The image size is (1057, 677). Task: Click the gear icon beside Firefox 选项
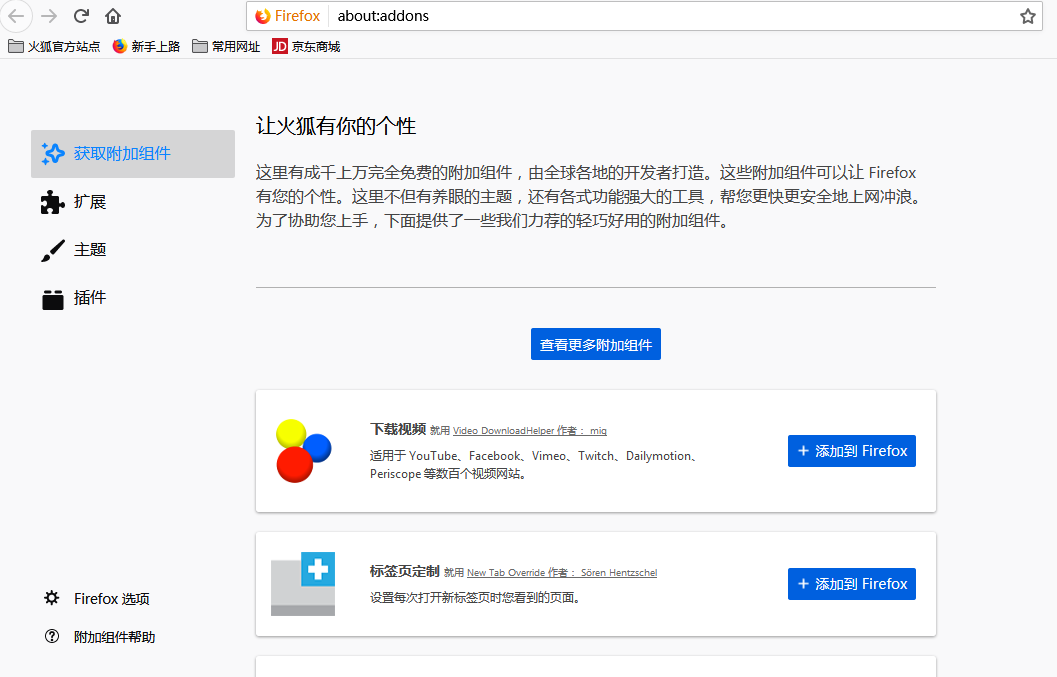[52, 598]
